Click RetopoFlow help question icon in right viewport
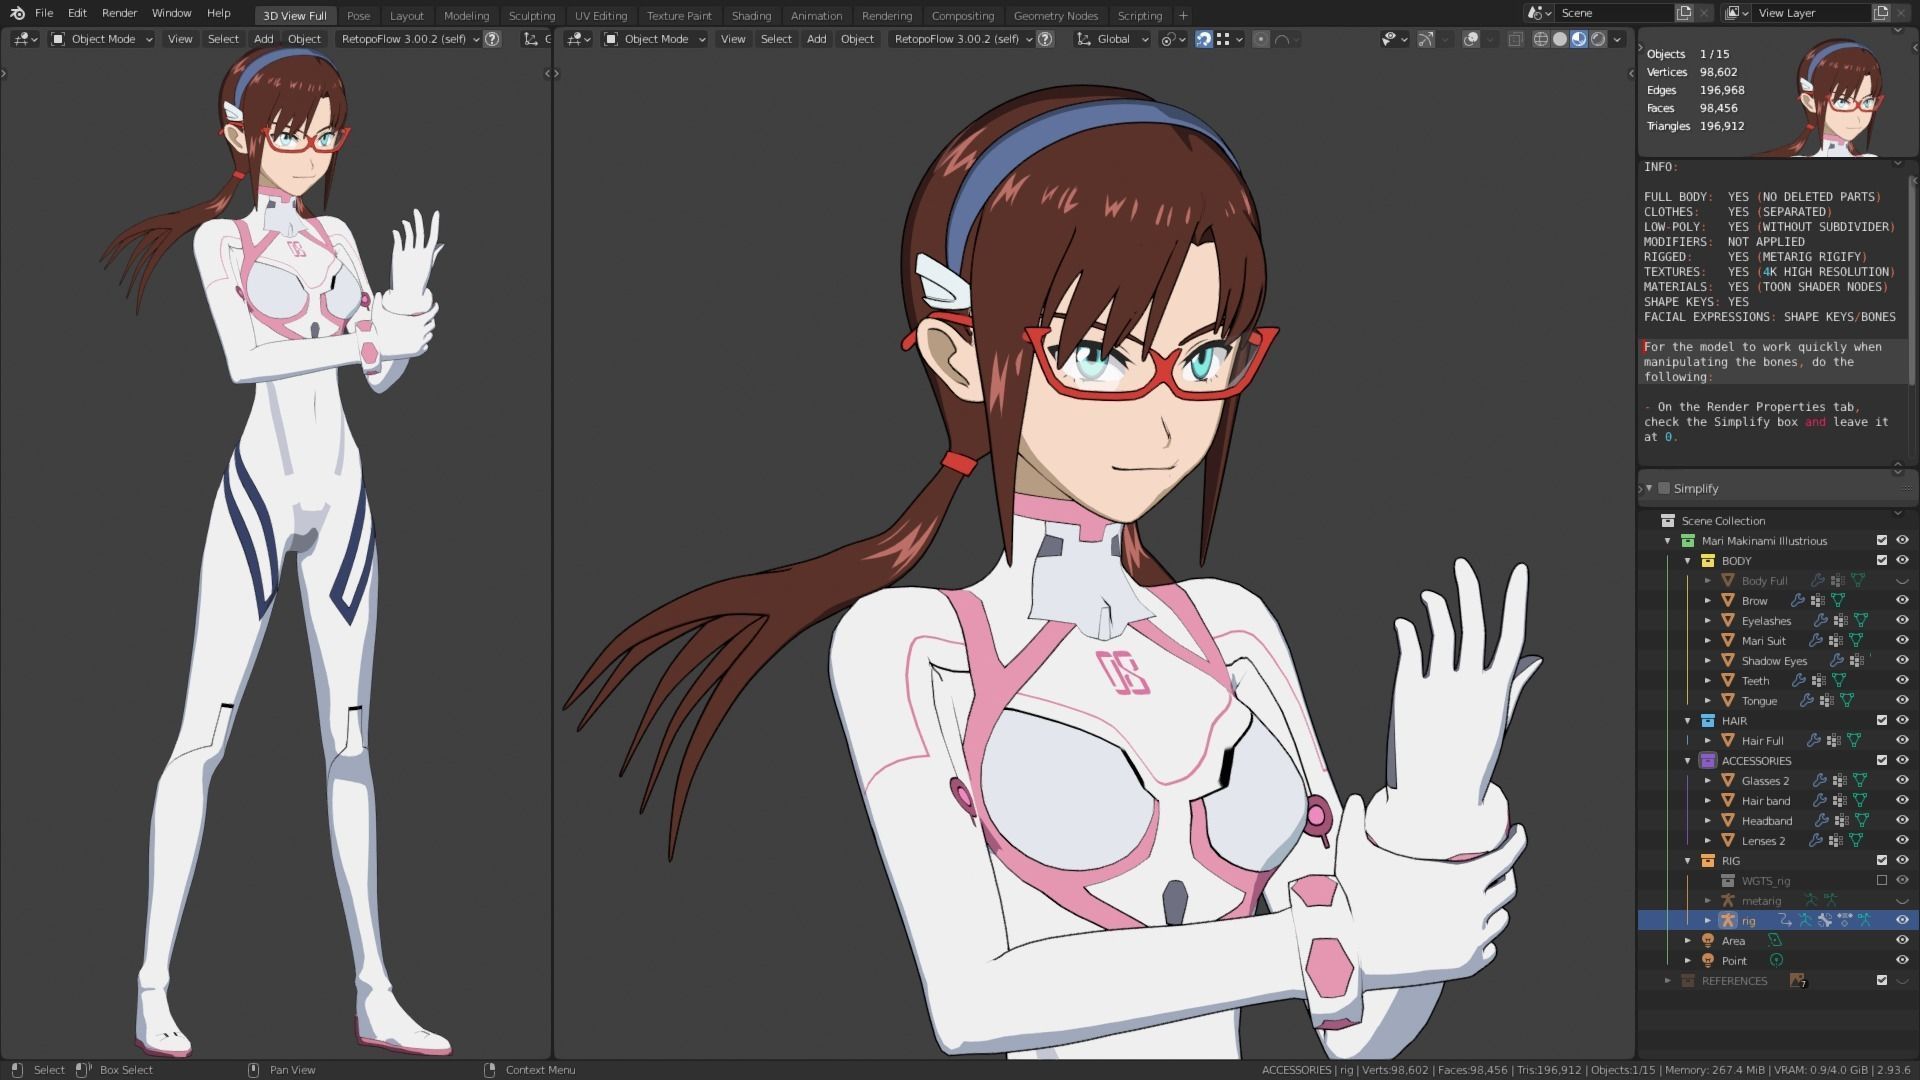Viewport: 1920px width, 1080px height. pos(1045,39)
